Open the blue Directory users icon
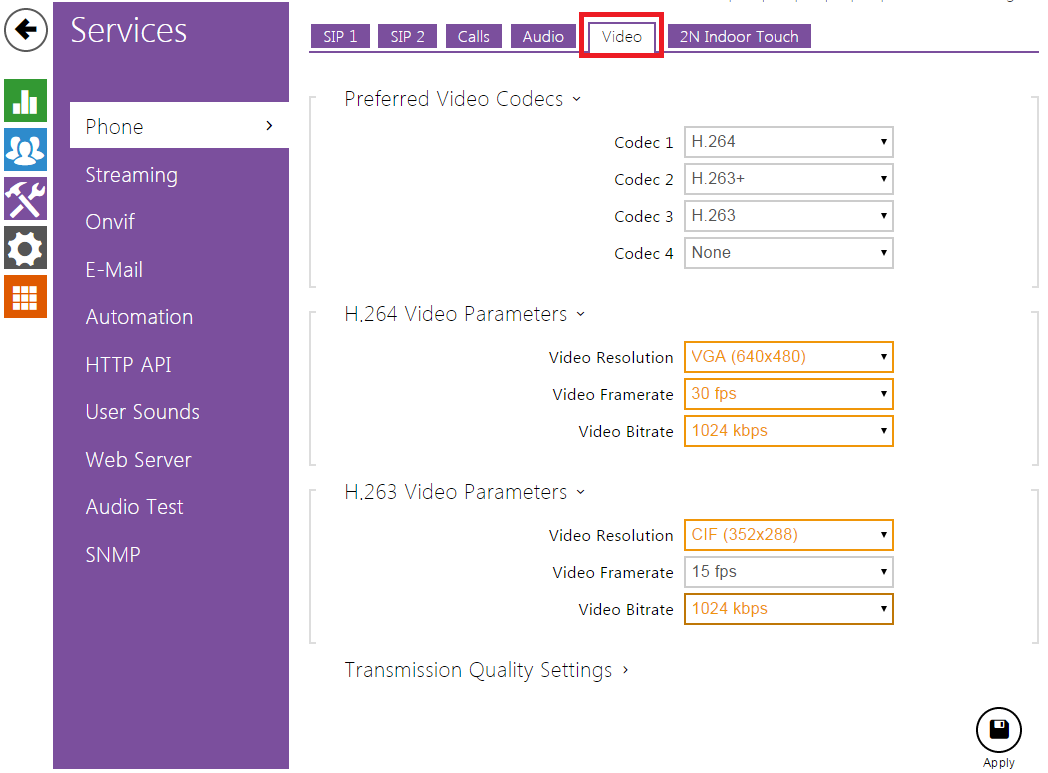 [25, 150]
